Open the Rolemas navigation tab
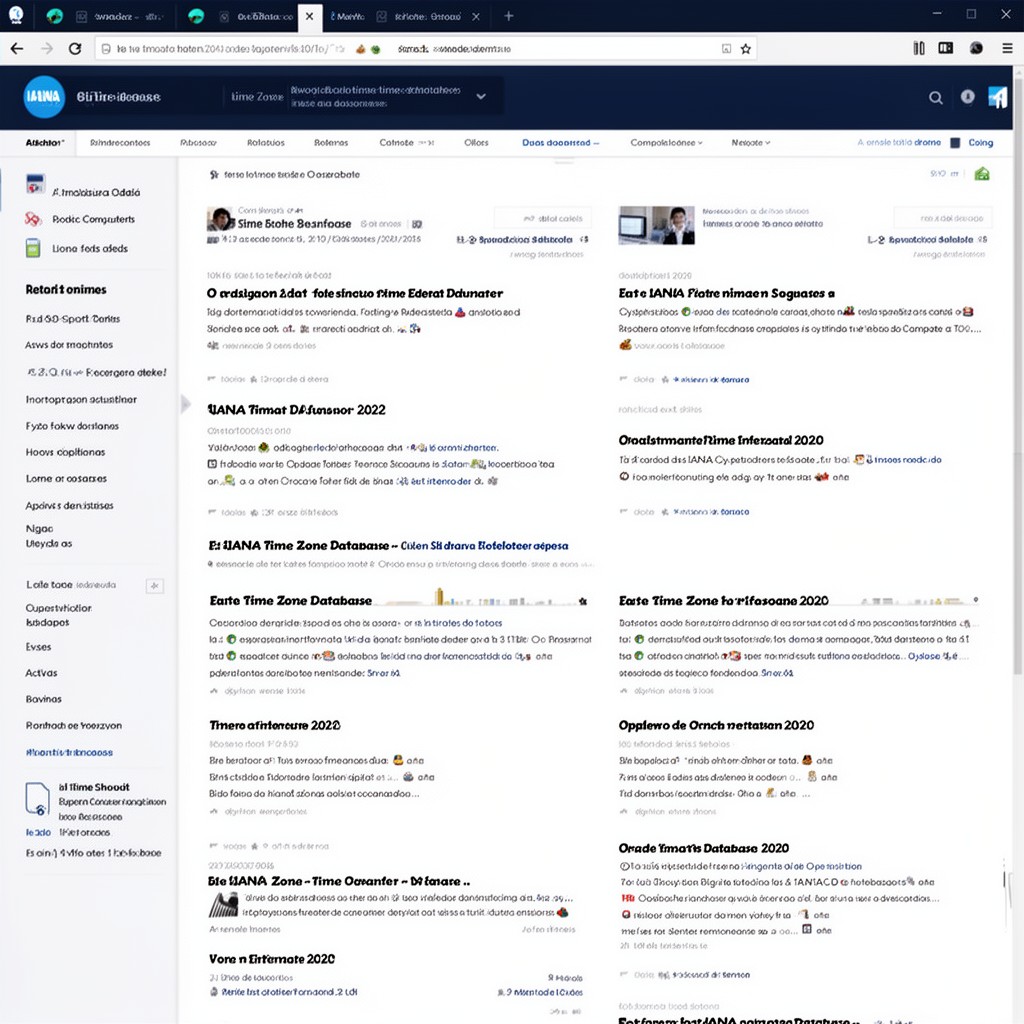 (x=331, y=142)
